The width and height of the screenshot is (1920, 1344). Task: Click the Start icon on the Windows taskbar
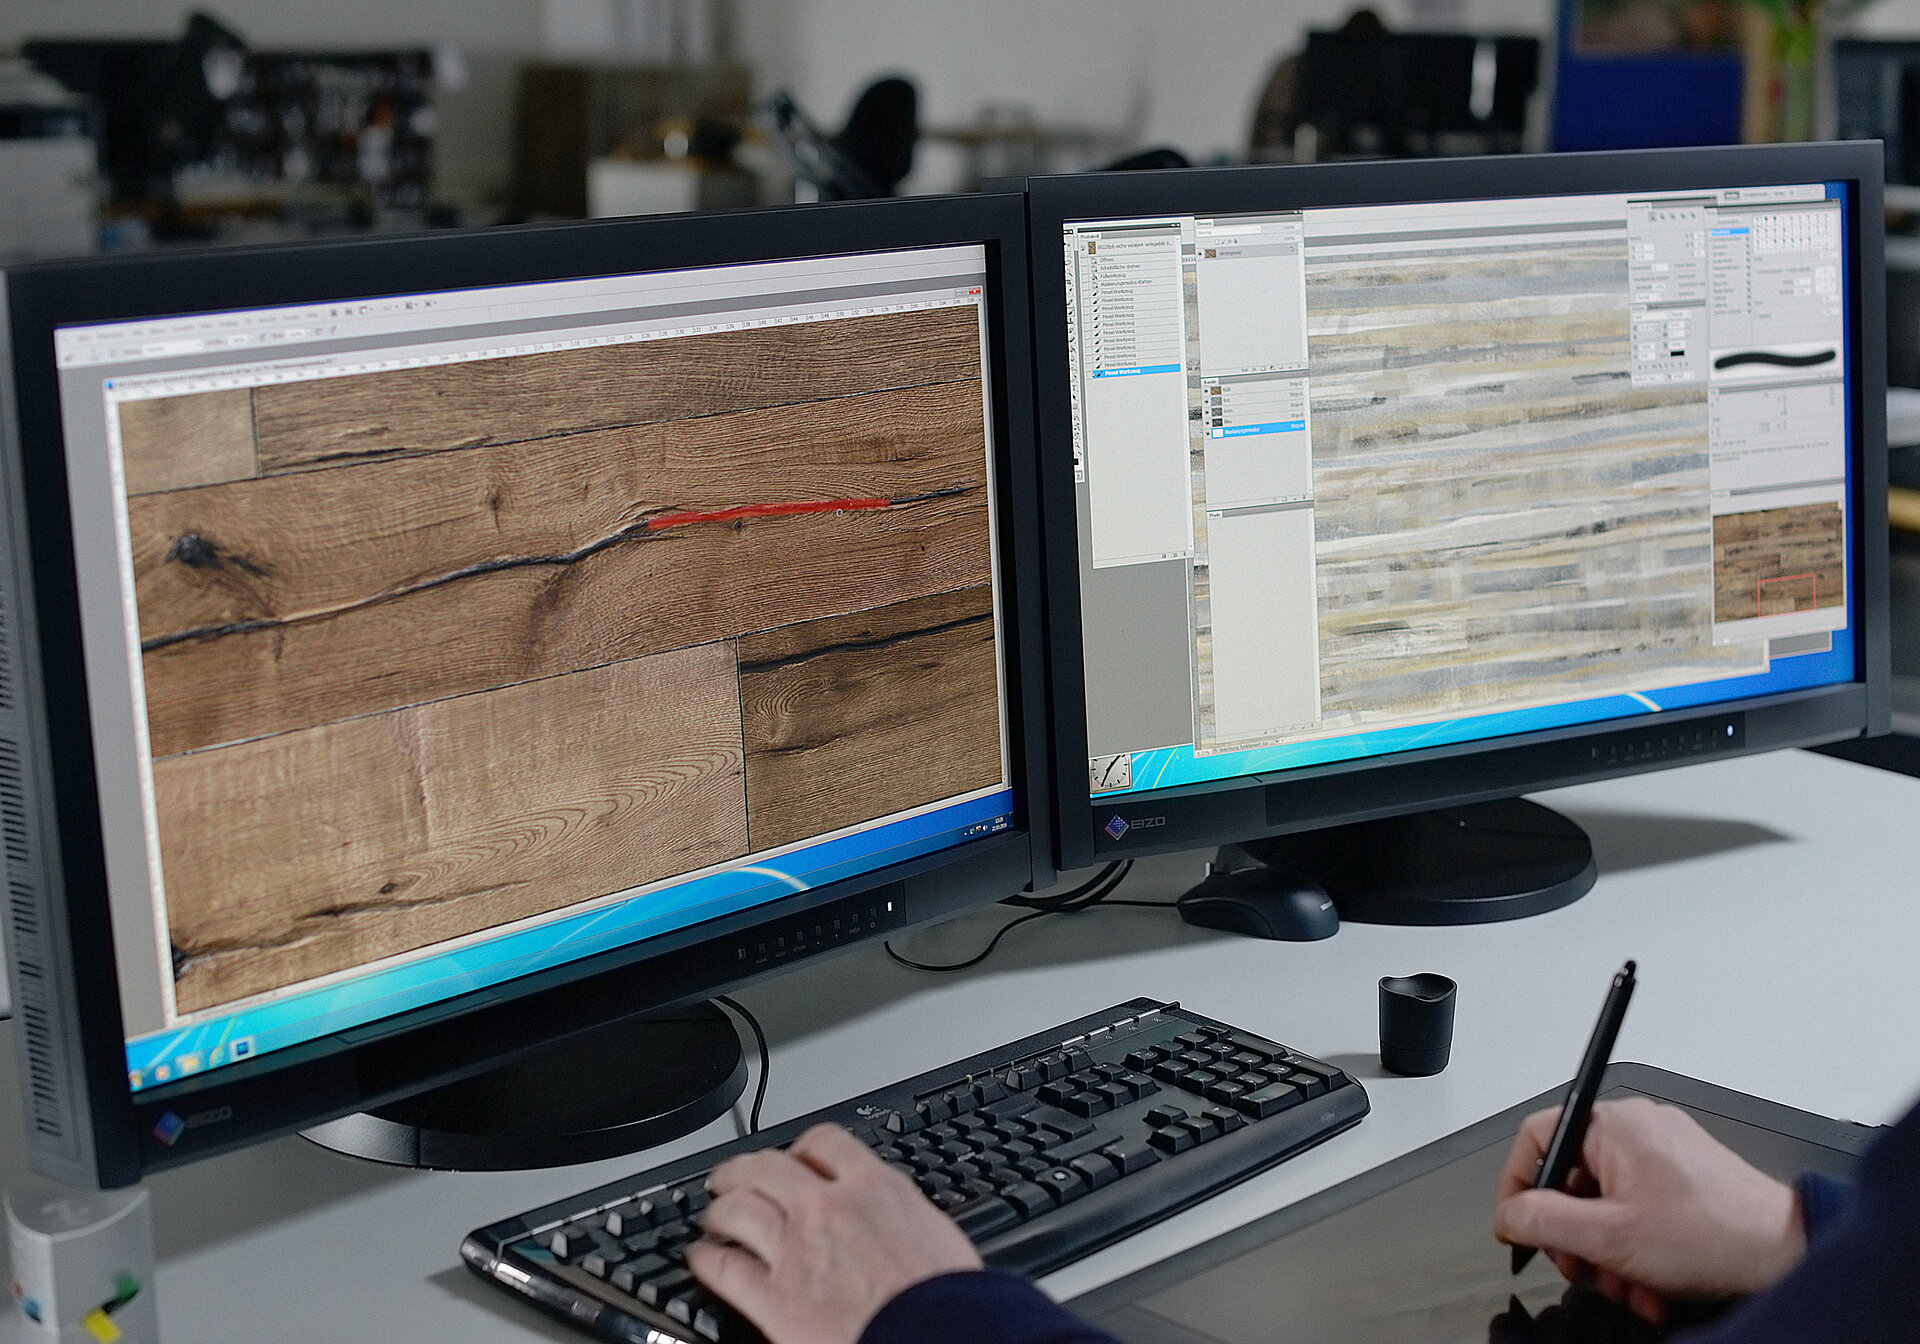click(x=136, y=1080)
